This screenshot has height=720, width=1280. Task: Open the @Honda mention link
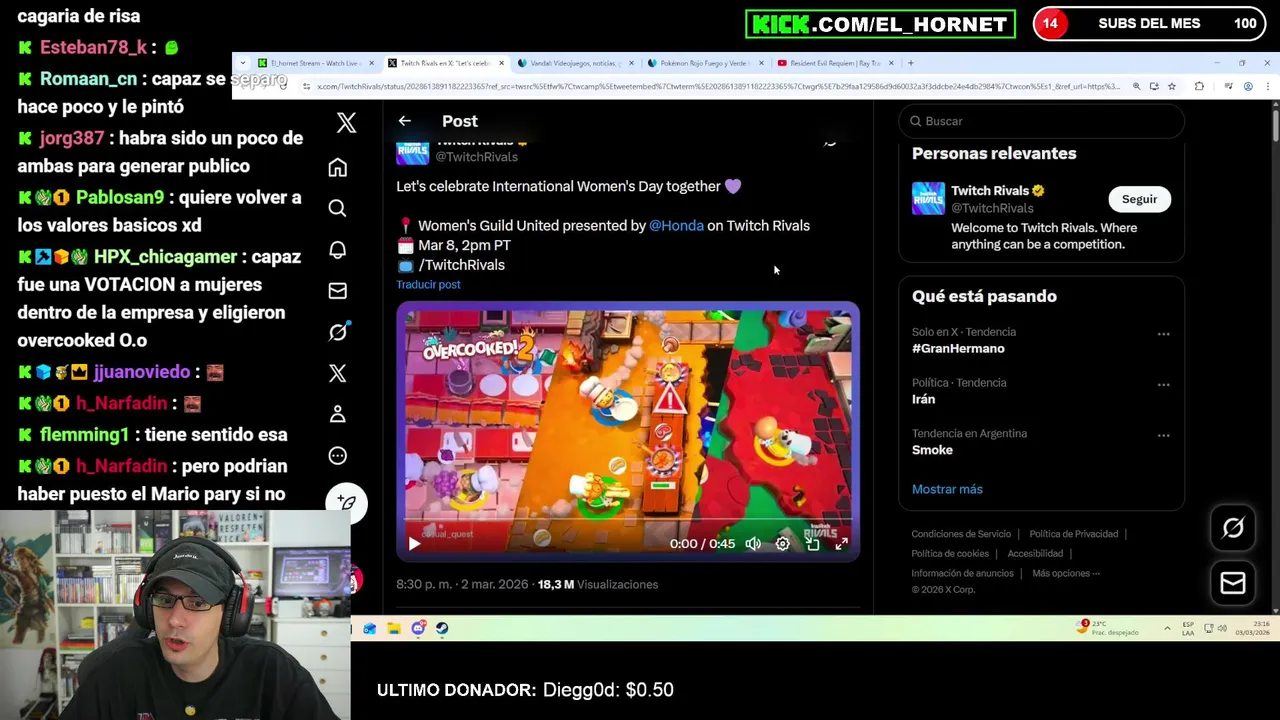[676, 226]
